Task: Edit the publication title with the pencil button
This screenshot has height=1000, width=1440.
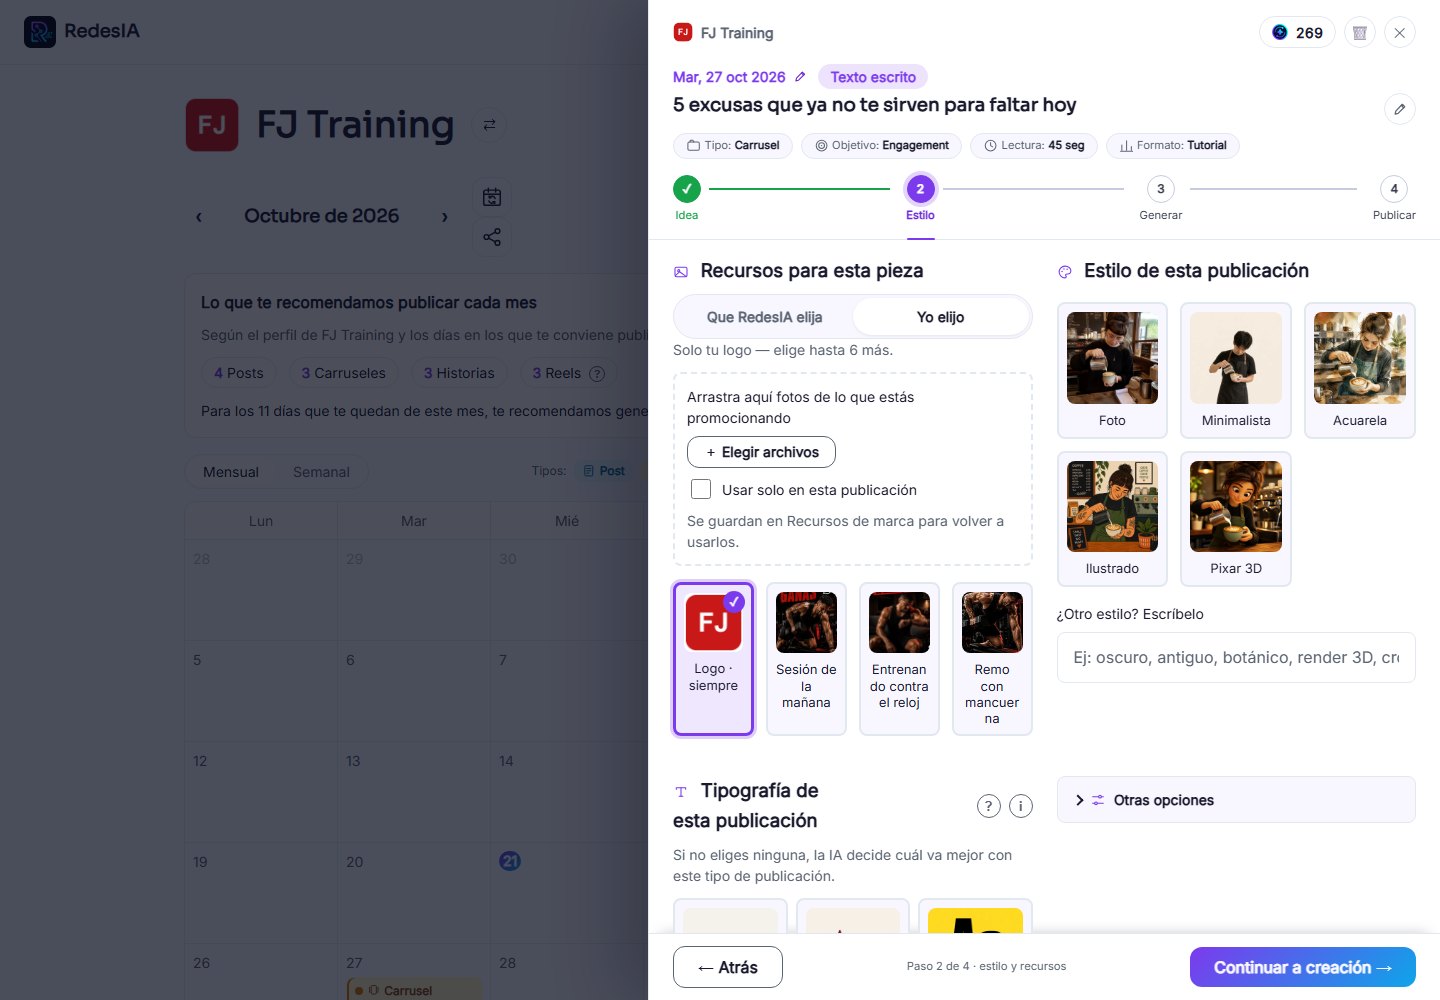Action: point(1400,109)
